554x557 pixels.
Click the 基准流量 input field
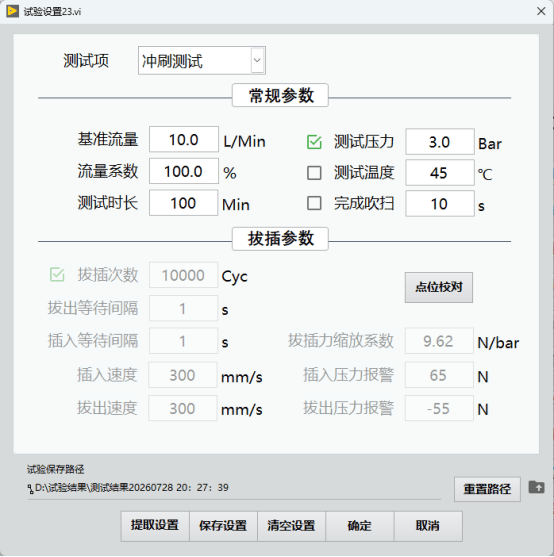click(184, 139)
